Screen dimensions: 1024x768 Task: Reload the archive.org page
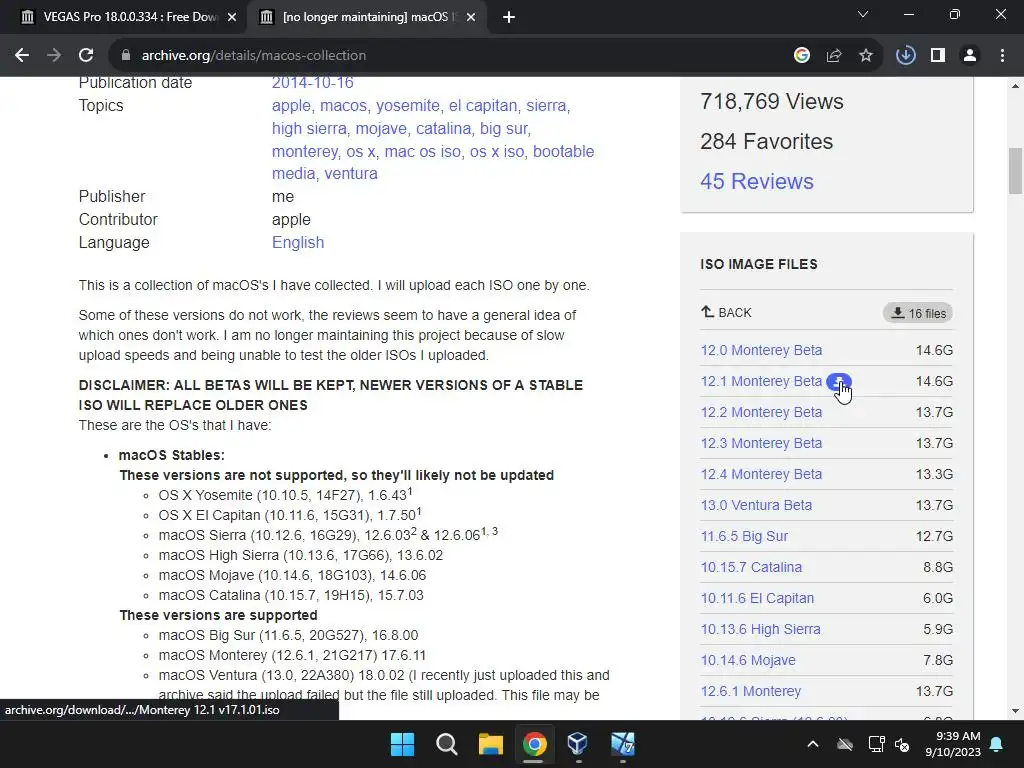pyautogui.click(x=86, y=56)
